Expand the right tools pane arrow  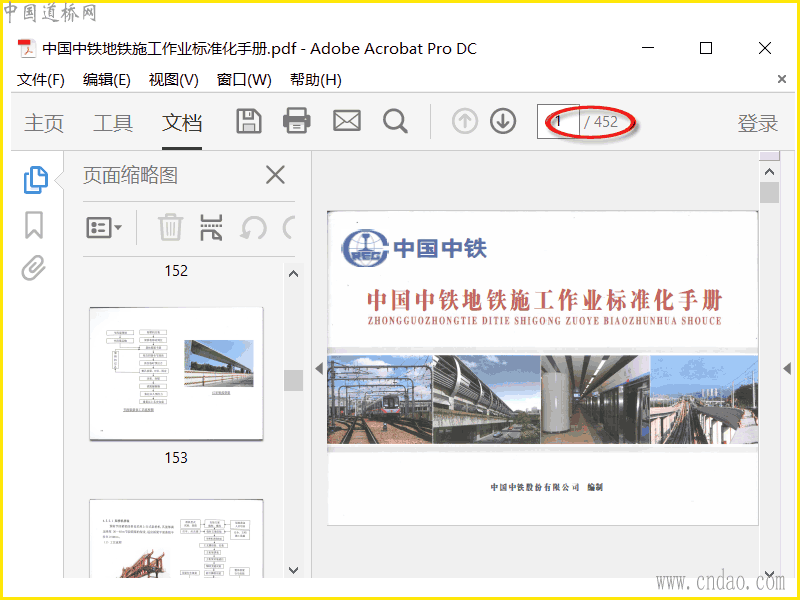coord(787,368)
